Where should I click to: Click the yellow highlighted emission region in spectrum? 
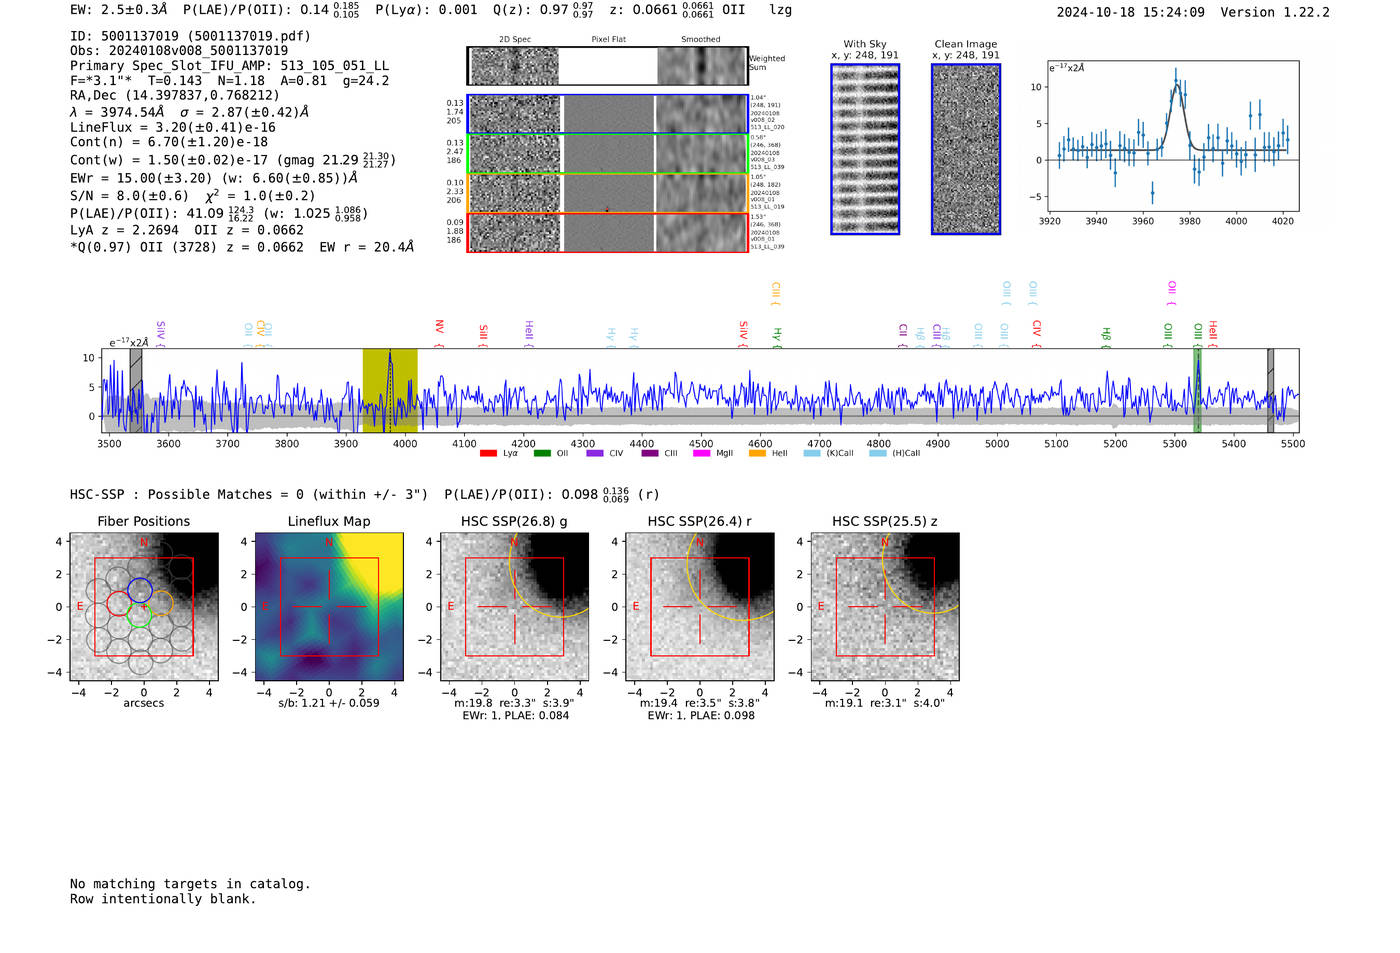point(390,391)
